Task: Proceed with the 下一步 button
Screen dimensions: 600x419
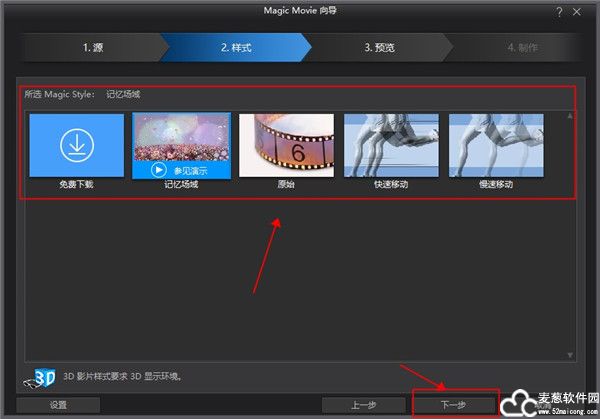Action: [x=453, y=406]
